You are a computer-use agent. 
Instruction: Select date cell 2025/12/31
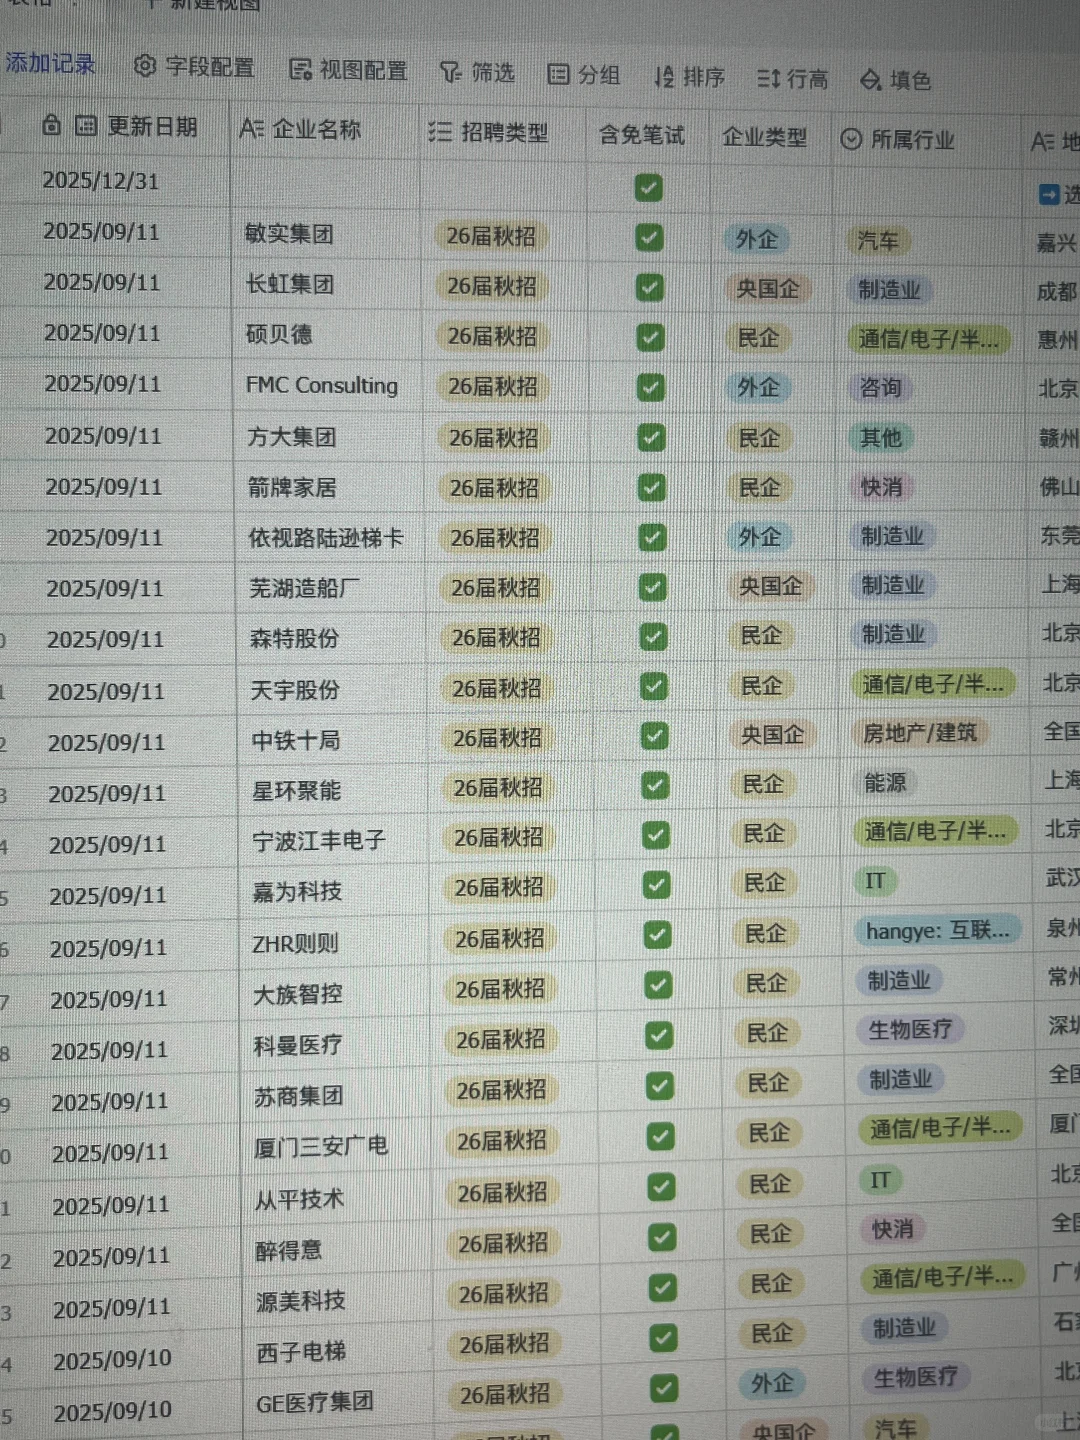coord(101,181)
